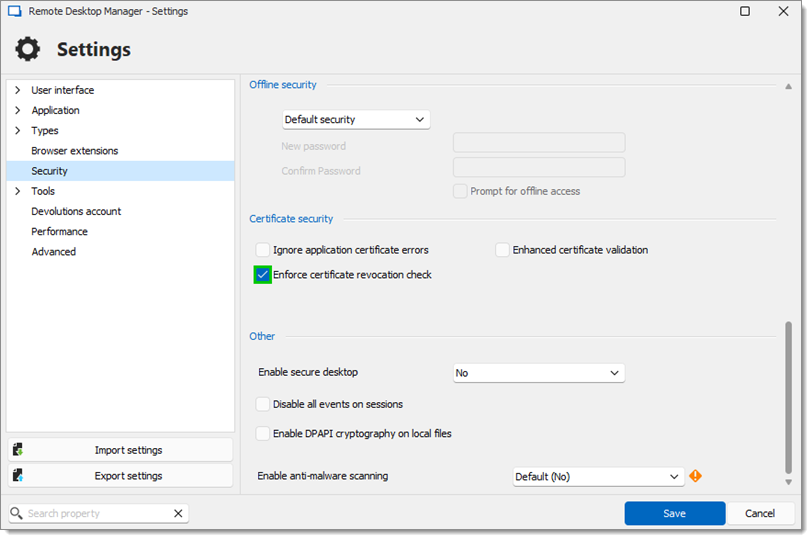The image size is (812, 540).
Task: Click the Offline security section heading
Action: [283, 84]
